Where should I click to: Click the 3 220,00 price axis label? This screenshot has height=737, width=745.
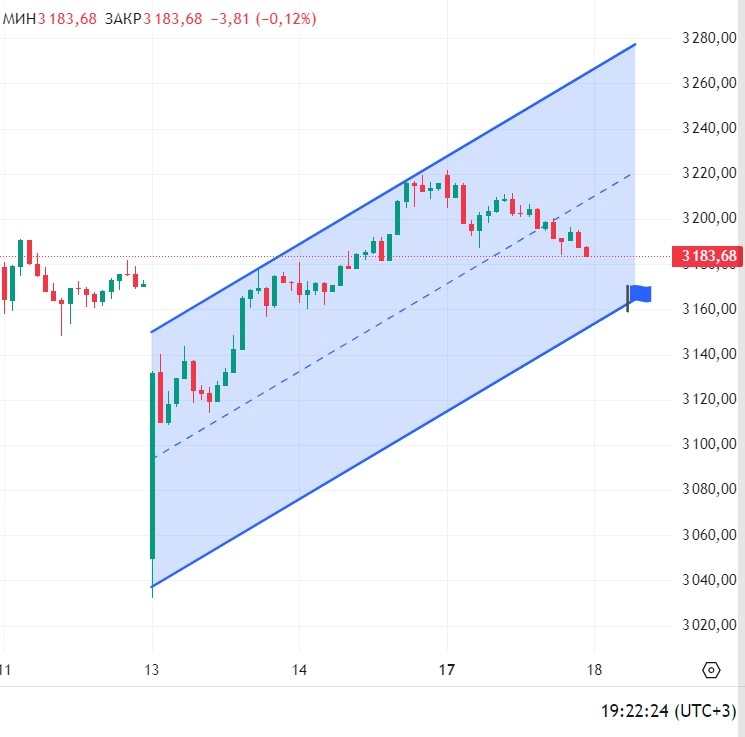tap(709, 172)
